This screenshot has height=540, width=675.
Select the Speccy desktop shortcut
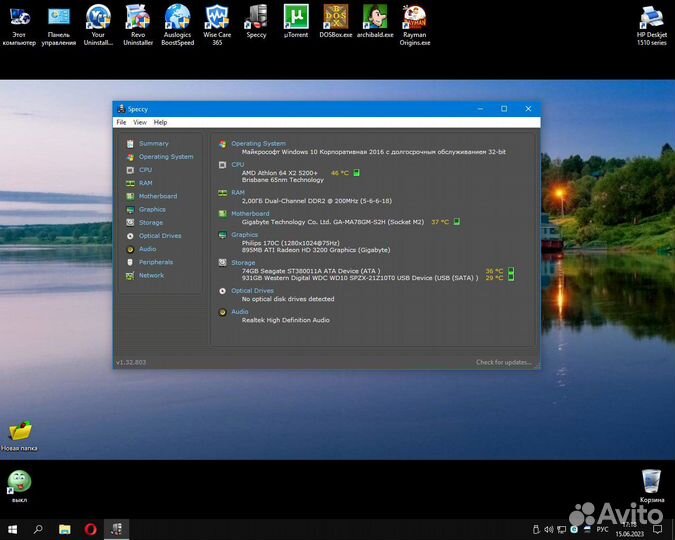256,22
